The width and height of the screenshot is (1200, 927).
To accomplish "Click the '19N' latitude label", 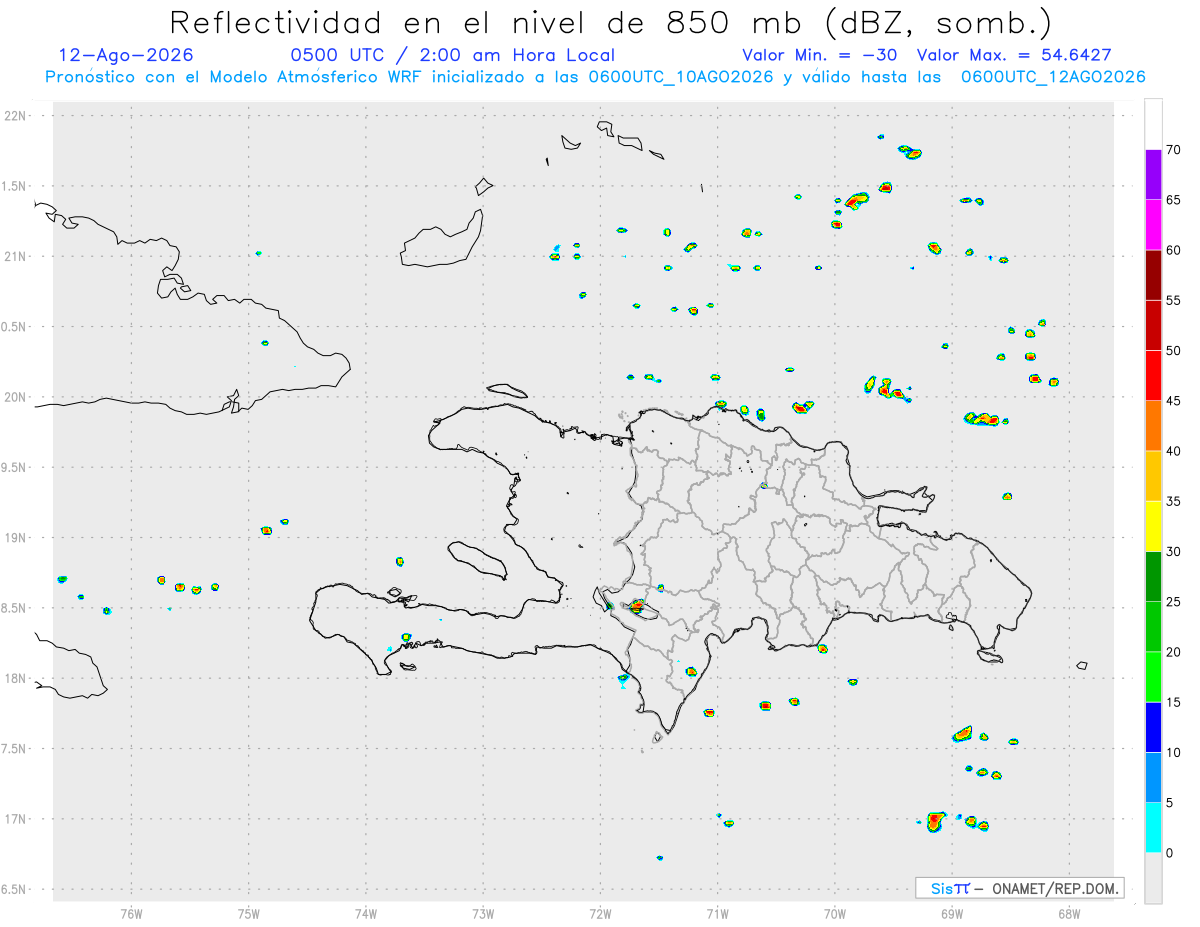I will click(x=15, y=538).
